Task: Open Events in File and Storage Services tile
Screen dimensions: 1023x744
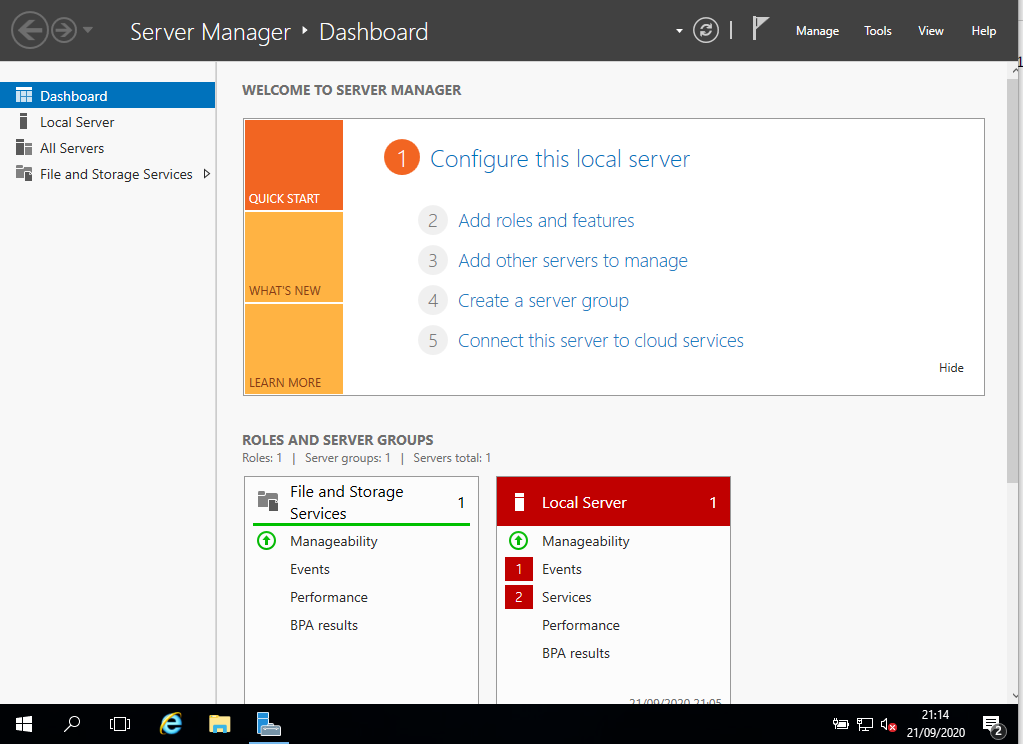Action: 310,569
